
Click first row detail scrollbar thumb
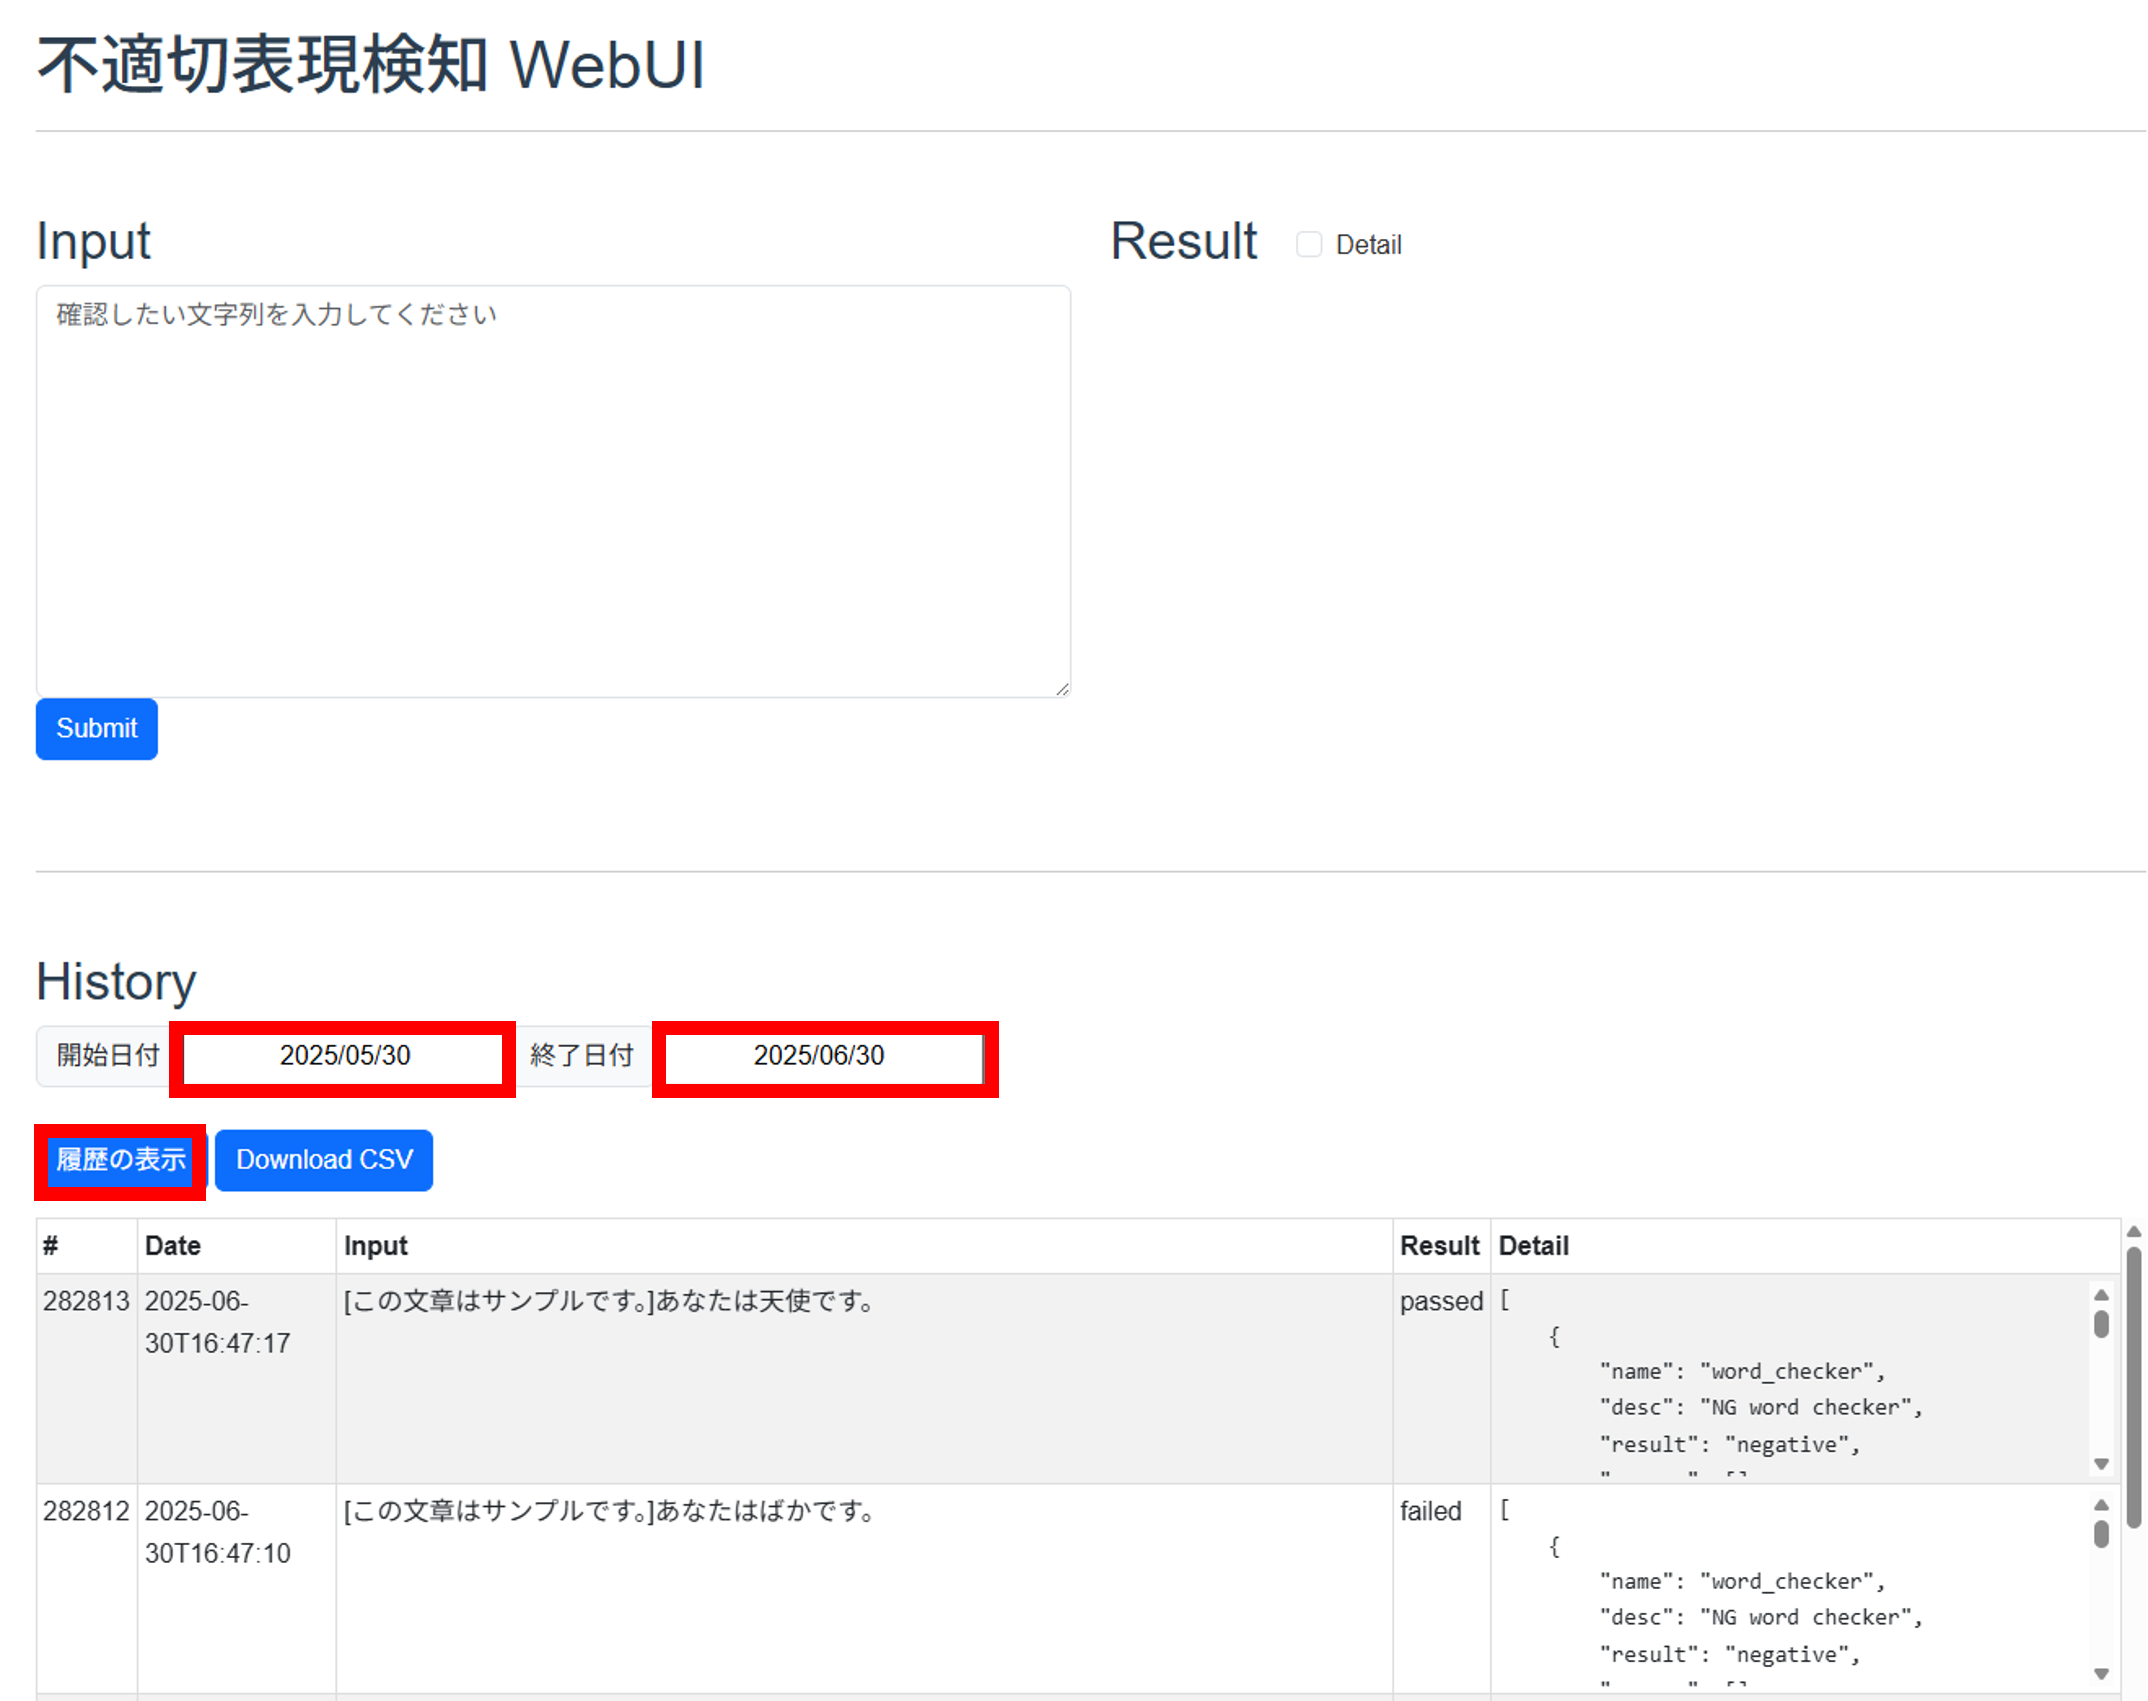click(2101, 1325)
